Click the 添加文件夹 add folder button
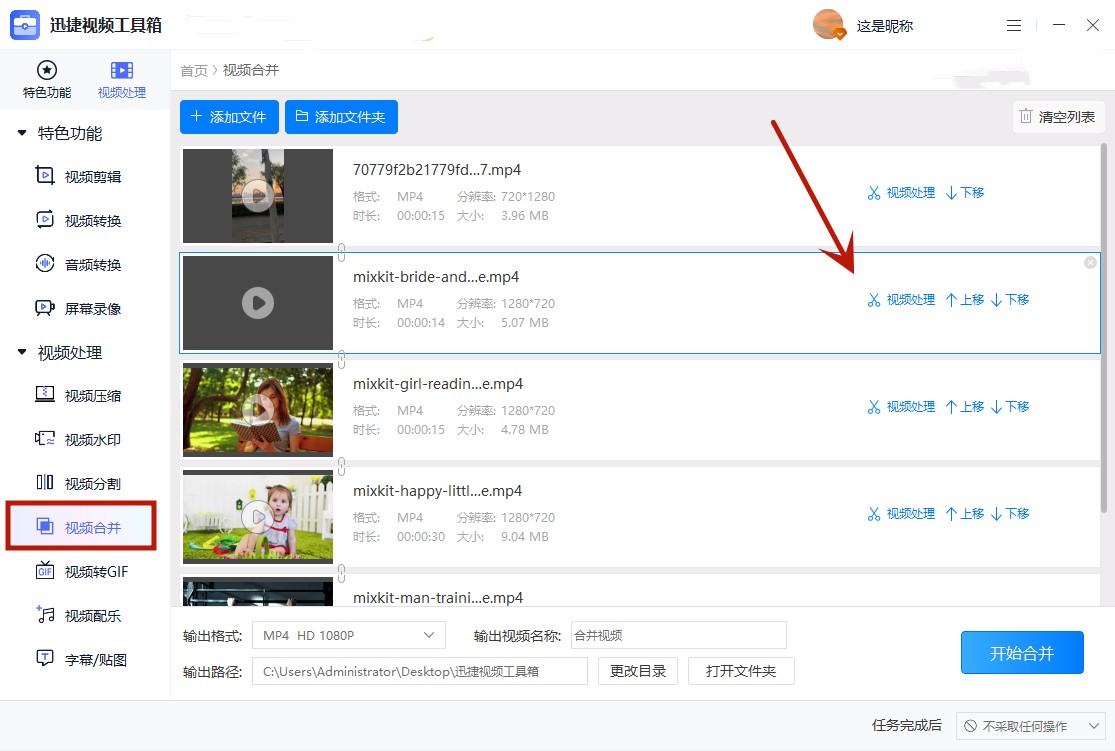 (x=341, y=116)
